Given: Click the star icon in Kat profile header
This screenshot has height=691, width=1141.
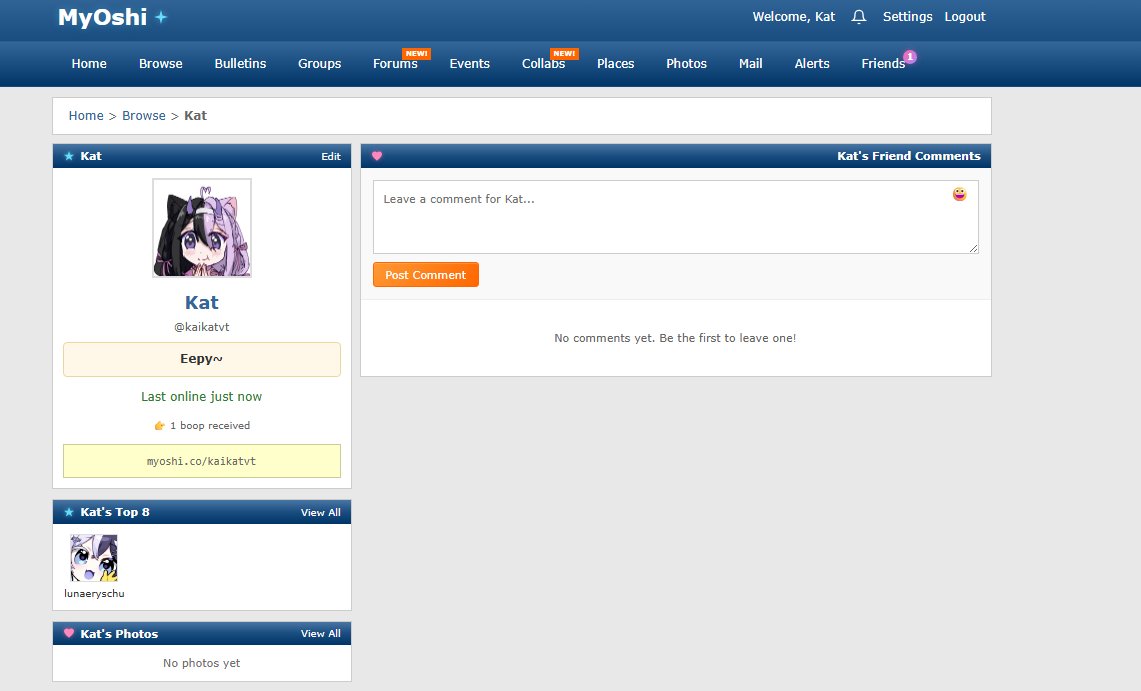Looking at the screenshot, I should click(x=69, y=156).
